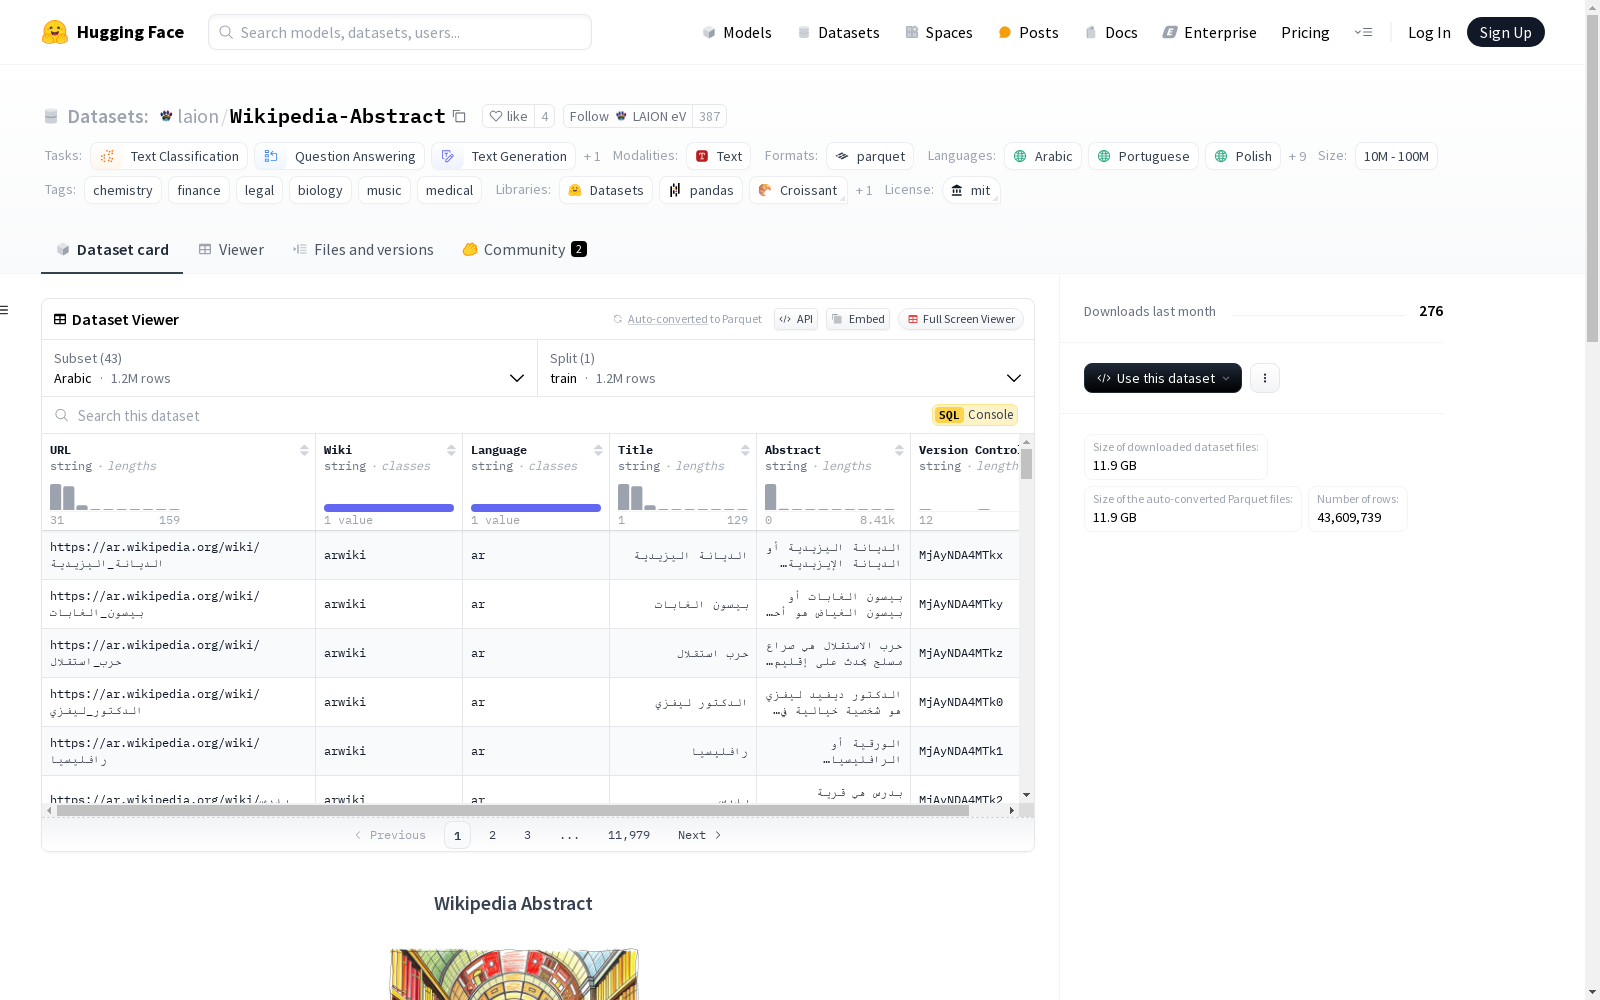Screen dimensions: 1600x1000
Task: Open Files and versions tab
Action: (x=363, y=250)
